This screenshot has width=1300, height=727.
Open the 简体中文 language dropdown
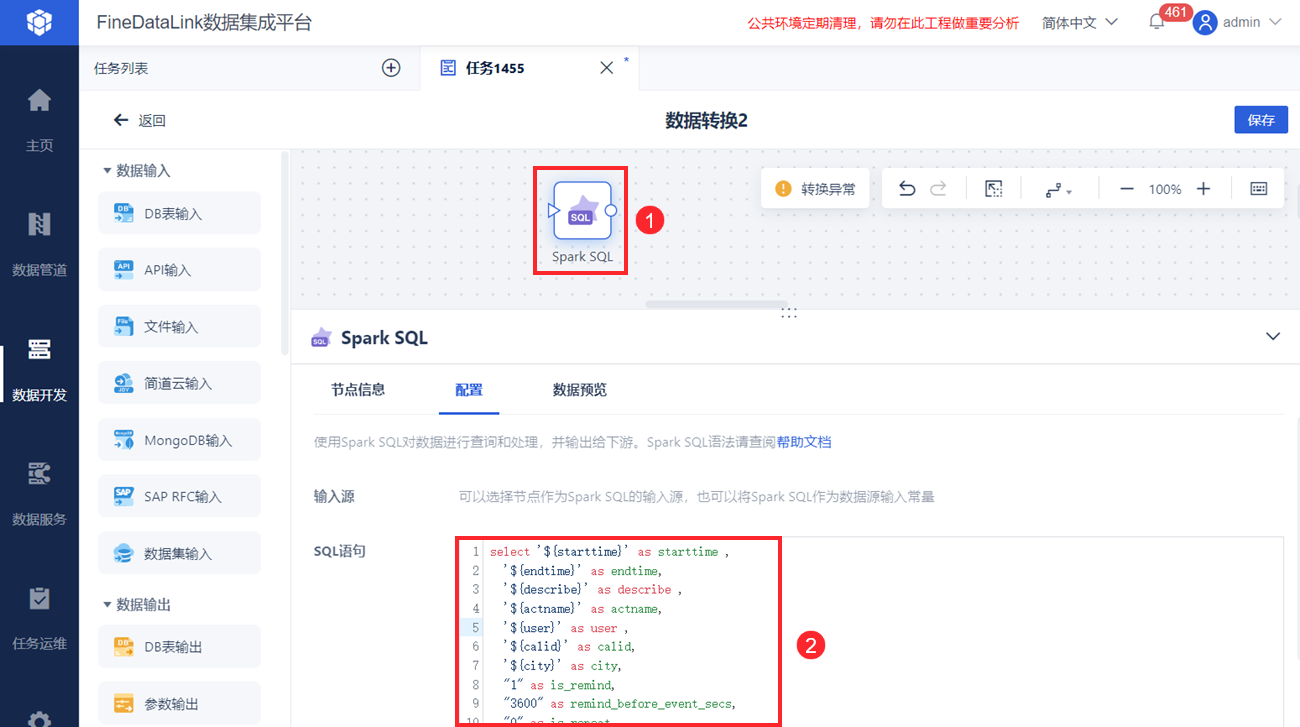(x=1080, y=22)
